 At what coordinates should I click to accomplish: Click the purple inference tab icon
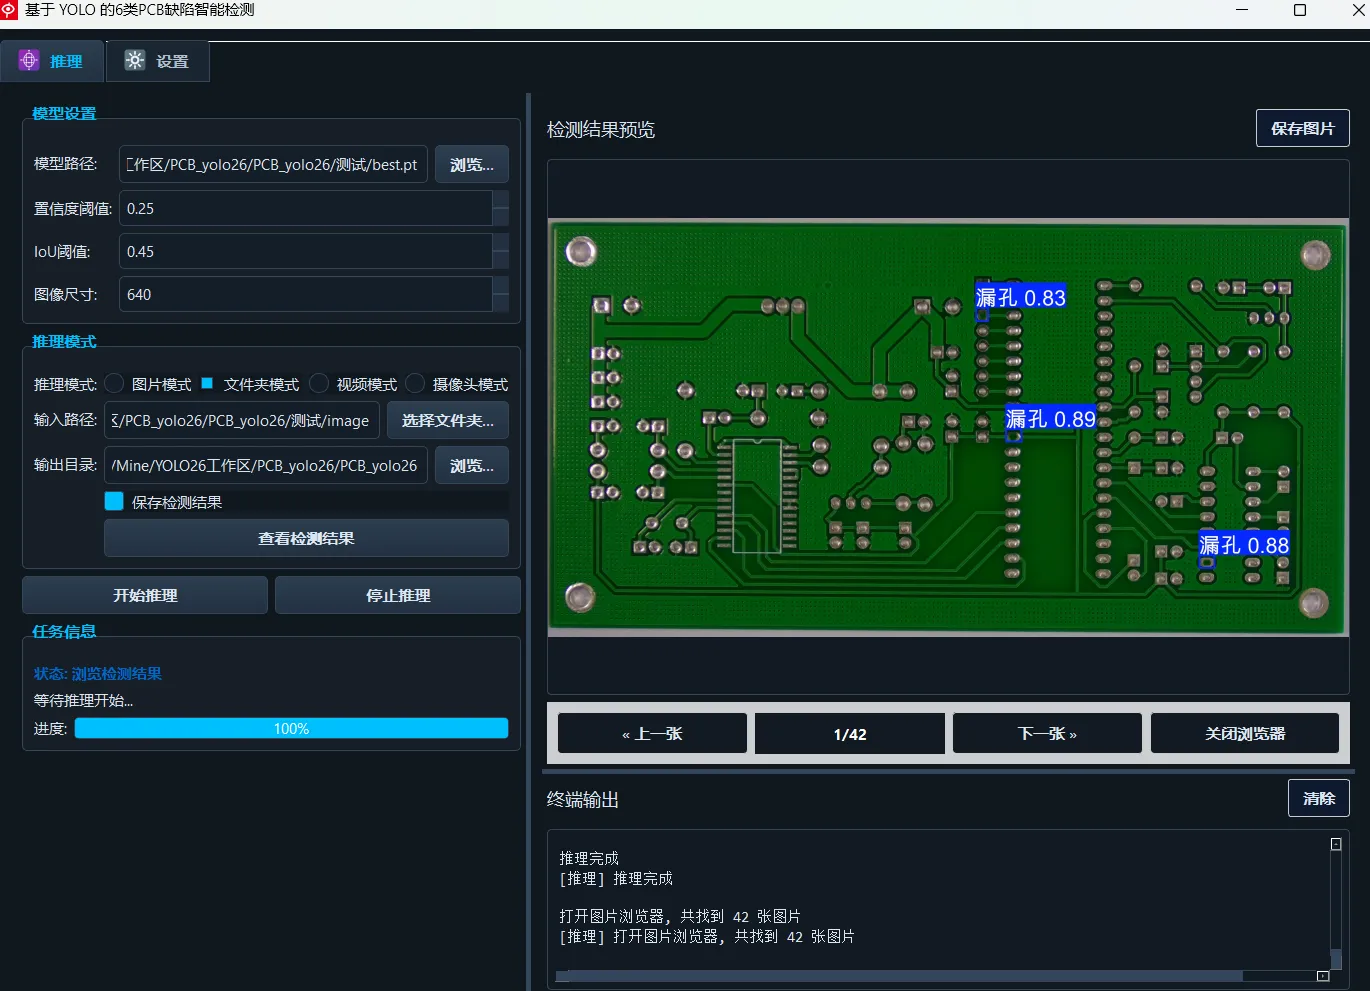pos(29,60)
